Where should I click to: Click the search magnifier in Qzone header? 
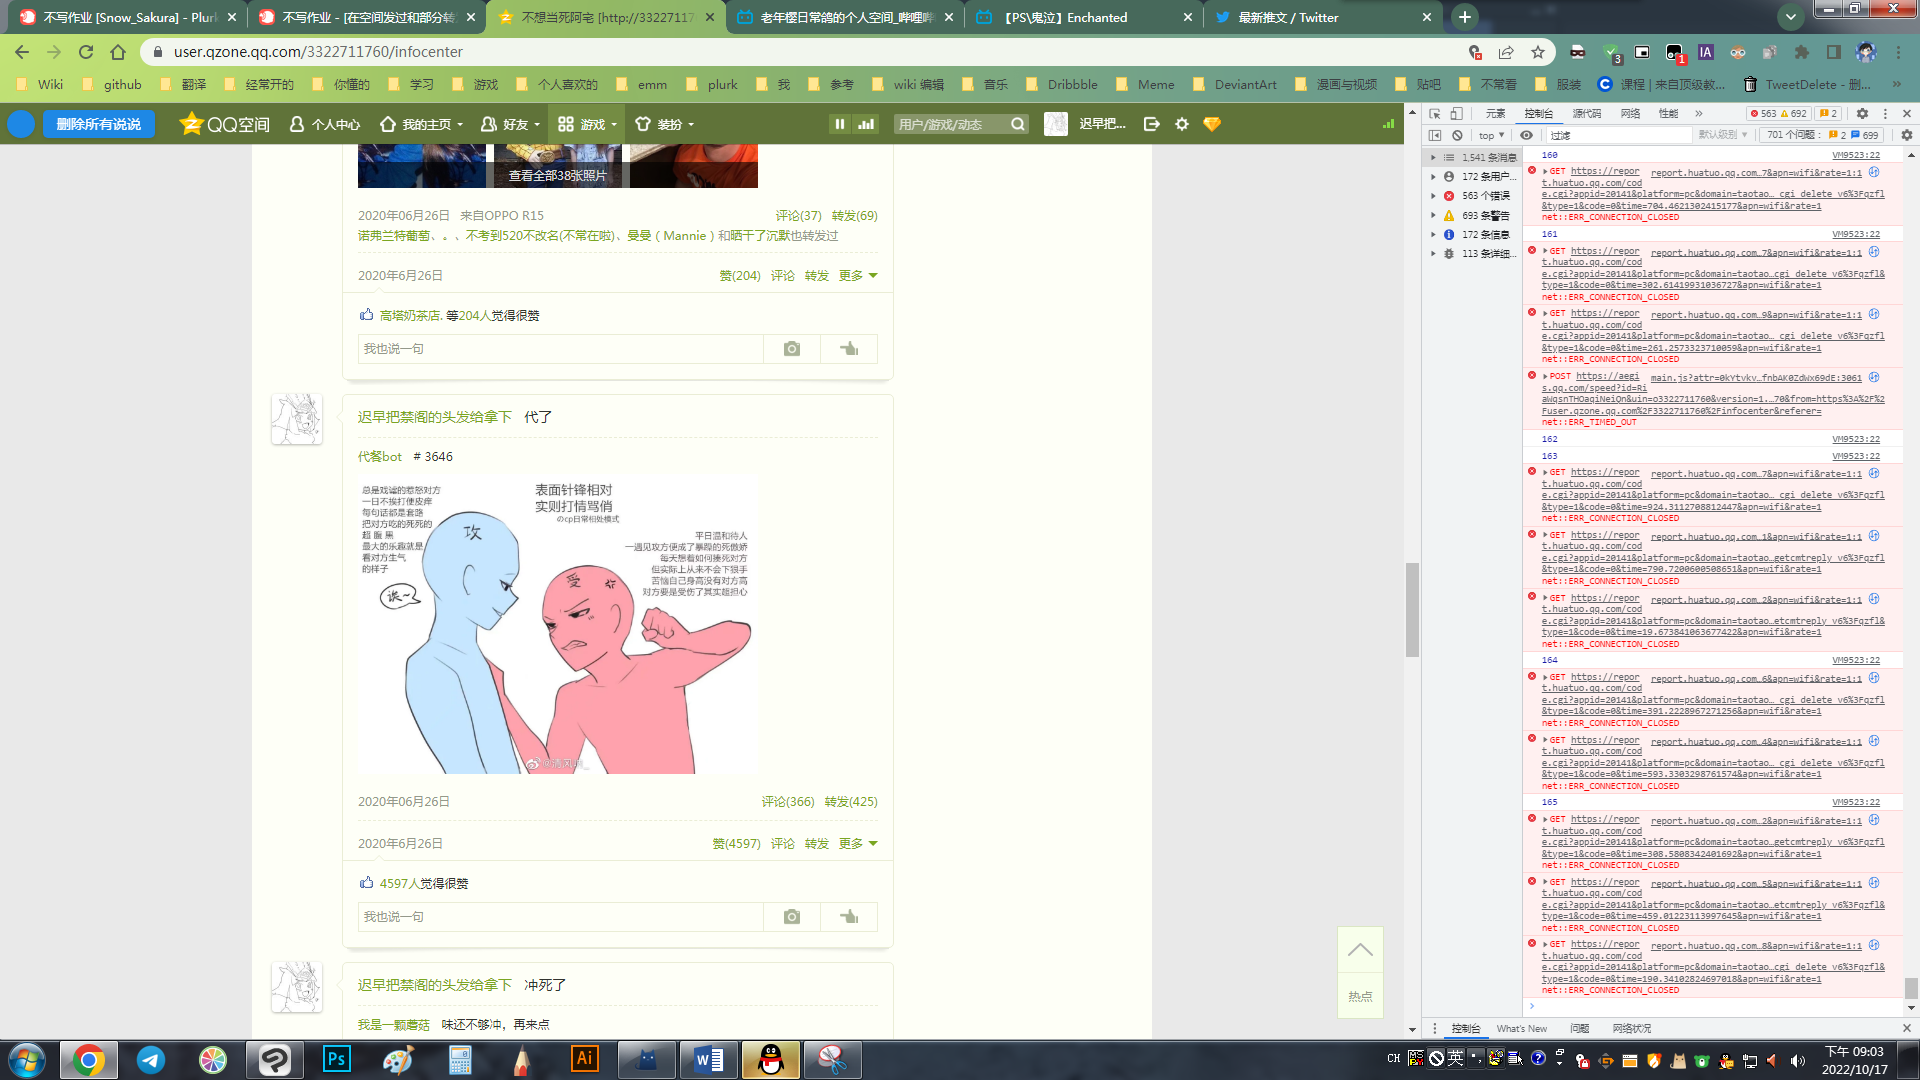point(1018,124)
